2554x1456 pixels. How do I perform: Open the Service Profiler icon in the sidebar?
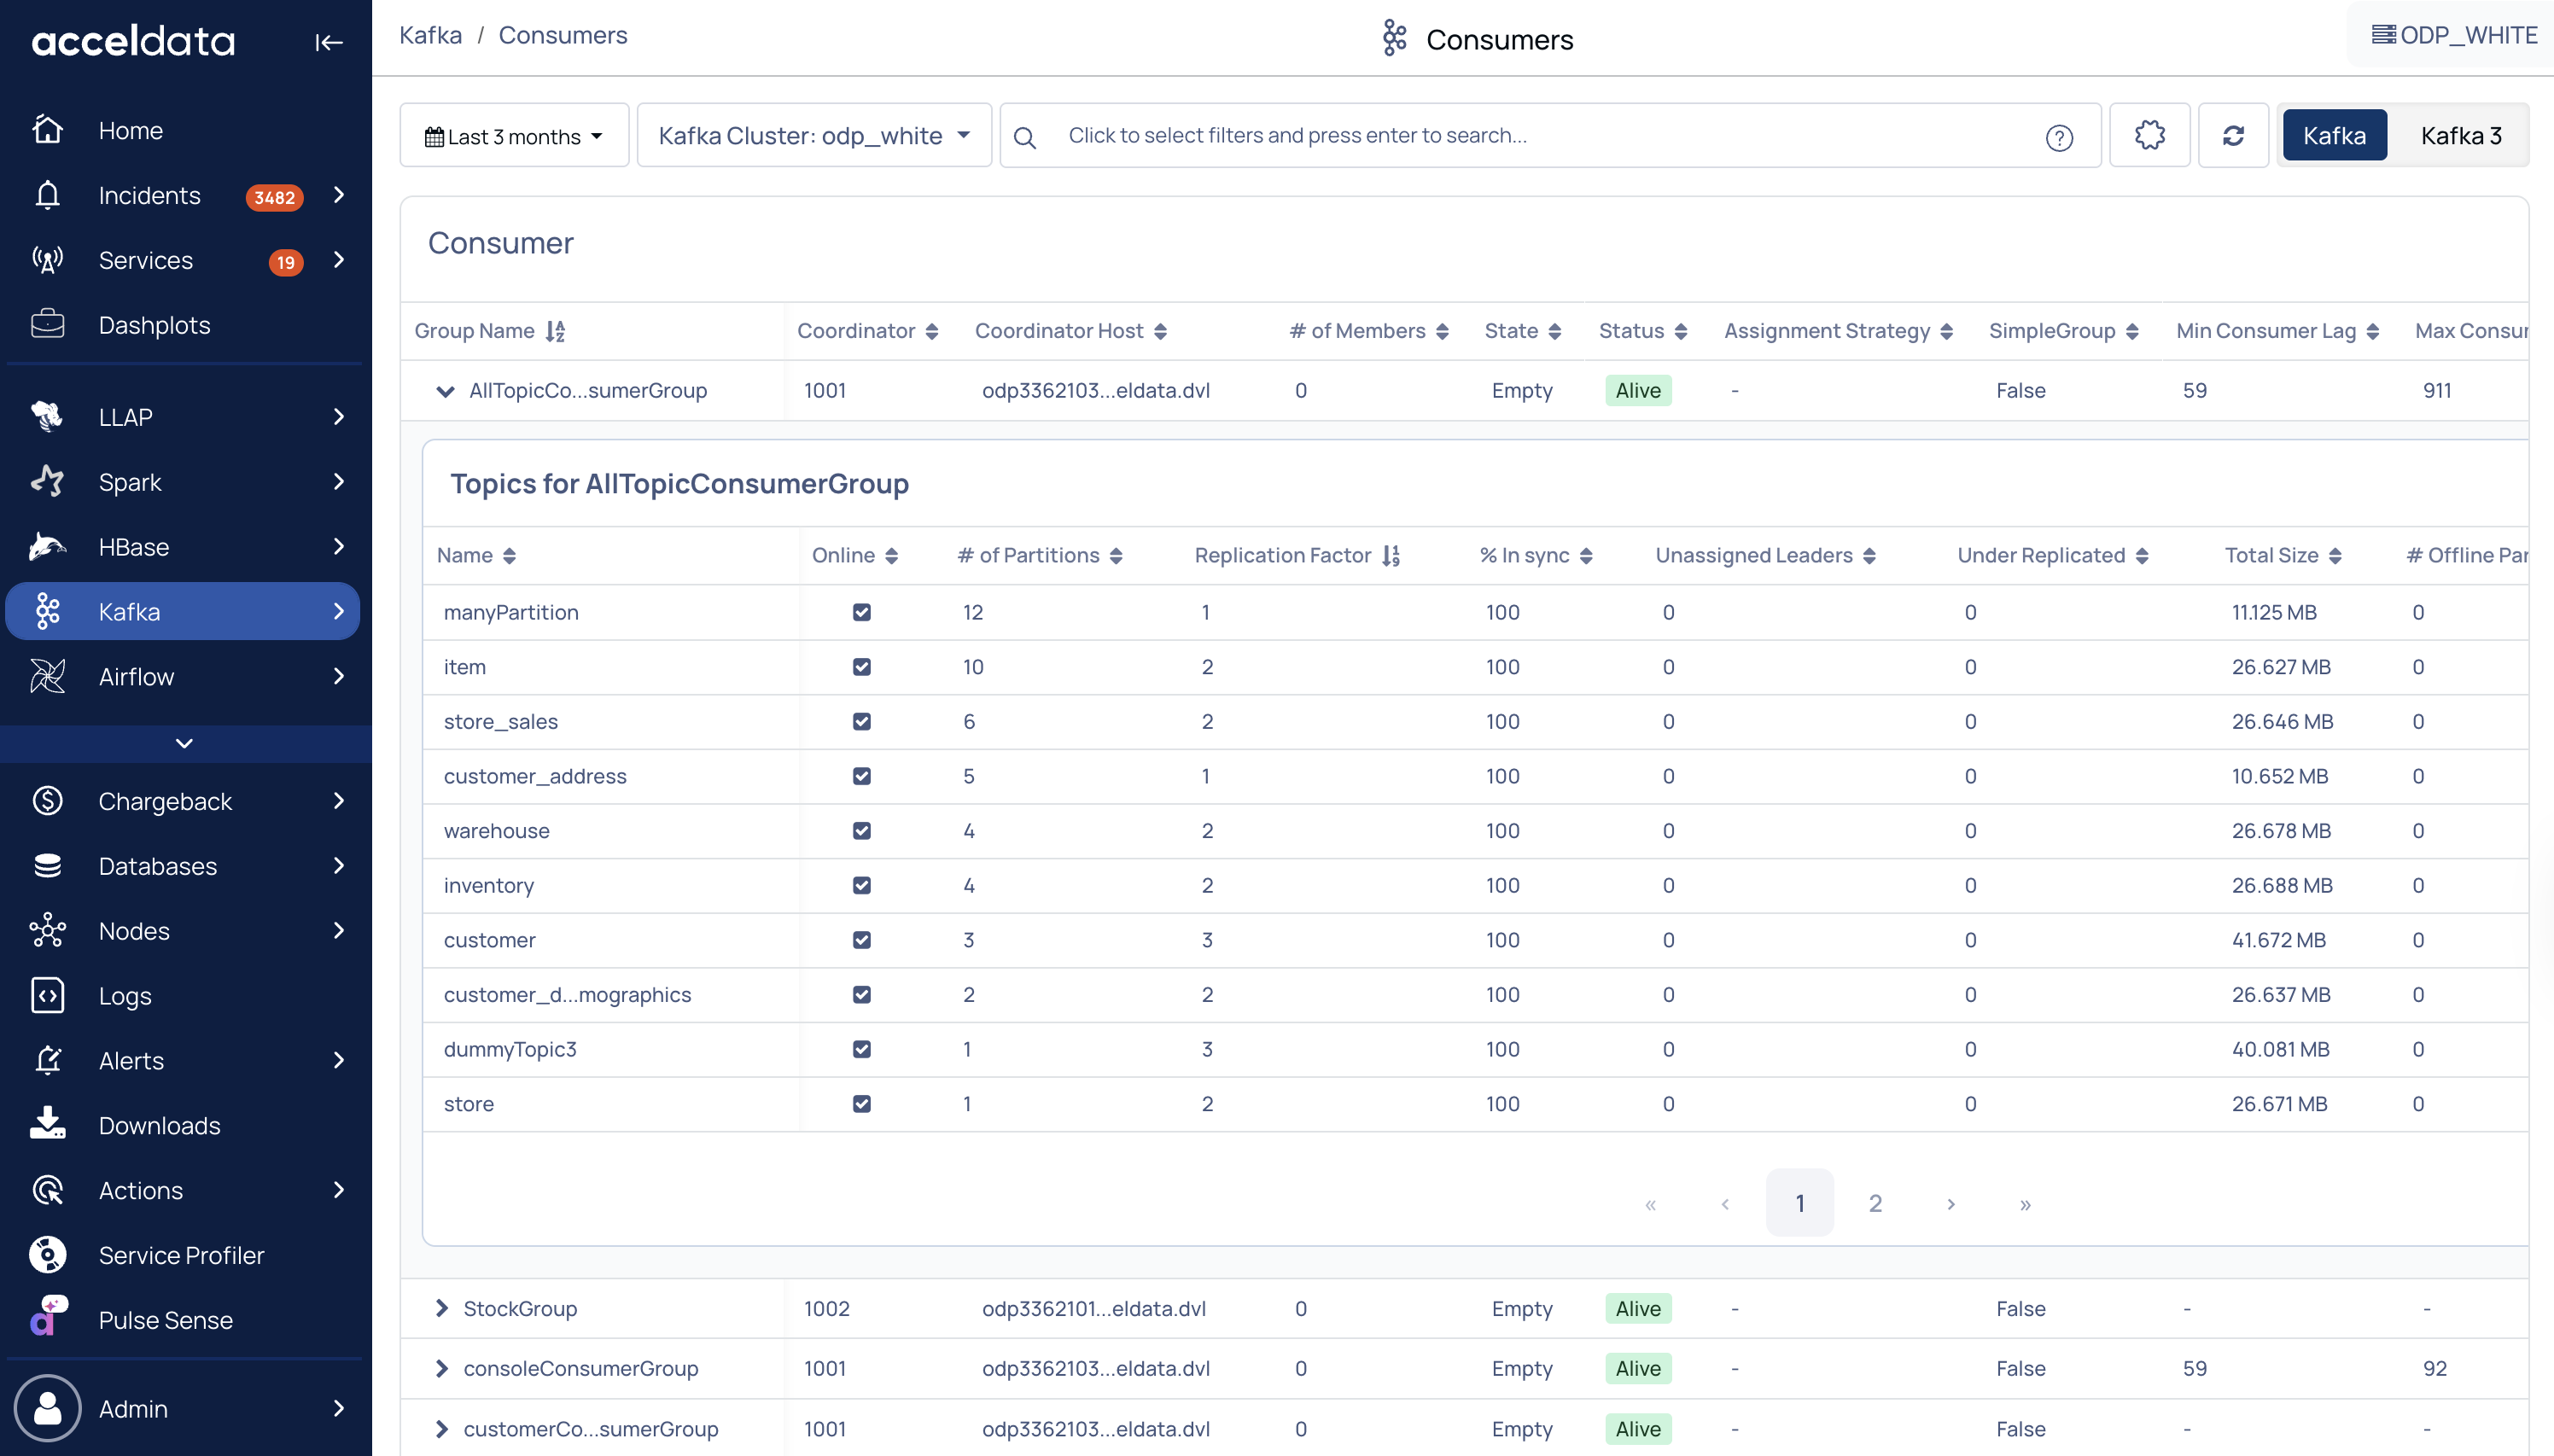tap(47, 1254)
